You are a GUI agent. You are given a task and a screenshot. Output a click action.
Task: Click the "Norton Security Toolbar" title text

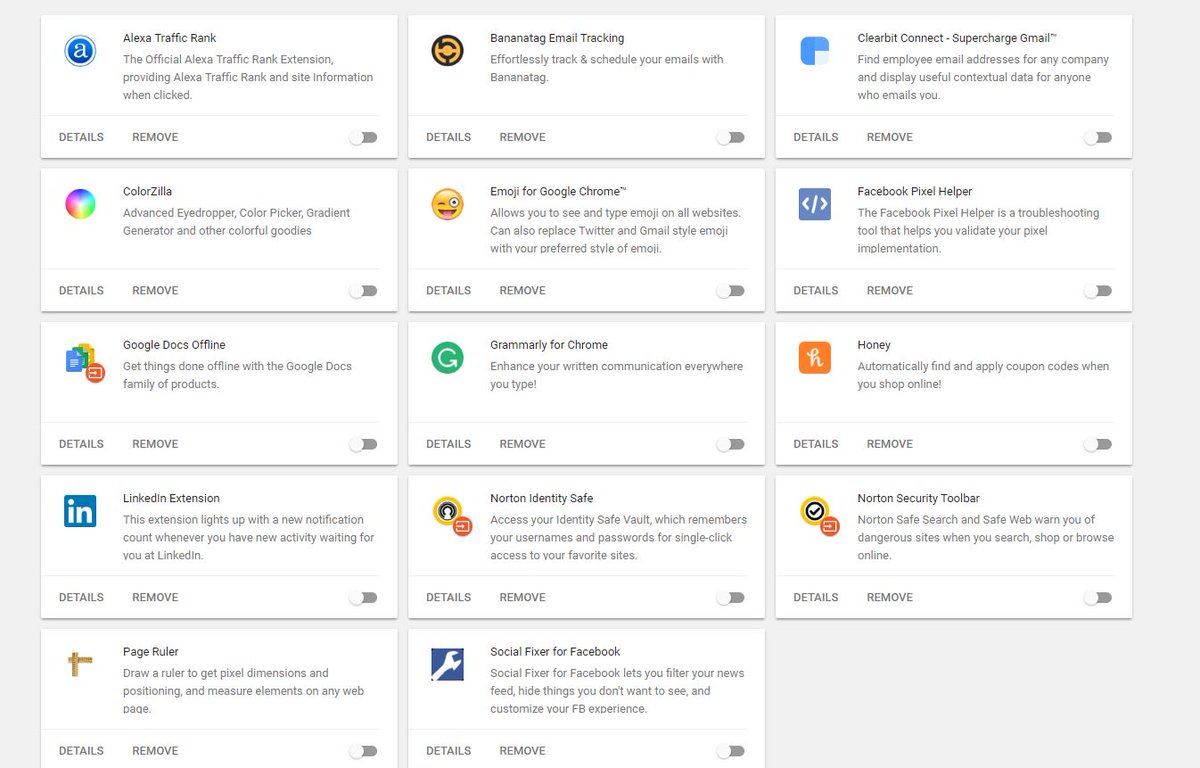[x=918, y=498]
